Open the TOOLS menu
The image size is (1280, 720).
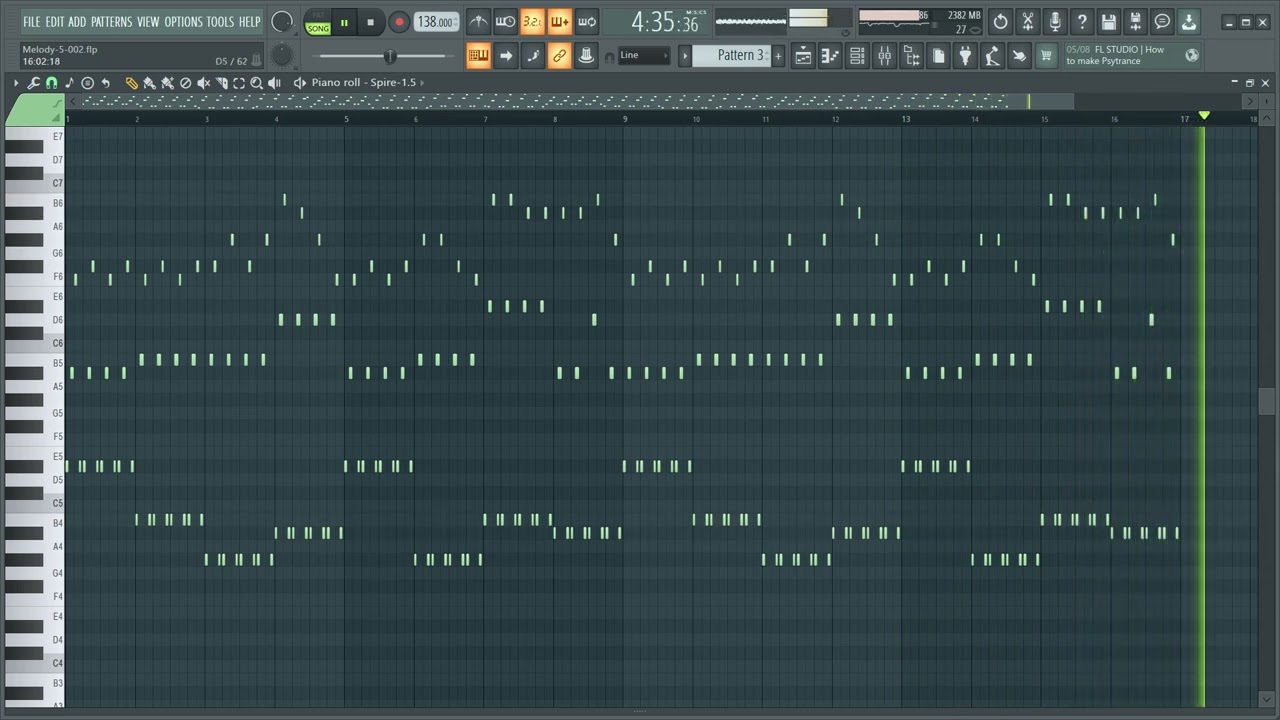pos(220,21)
